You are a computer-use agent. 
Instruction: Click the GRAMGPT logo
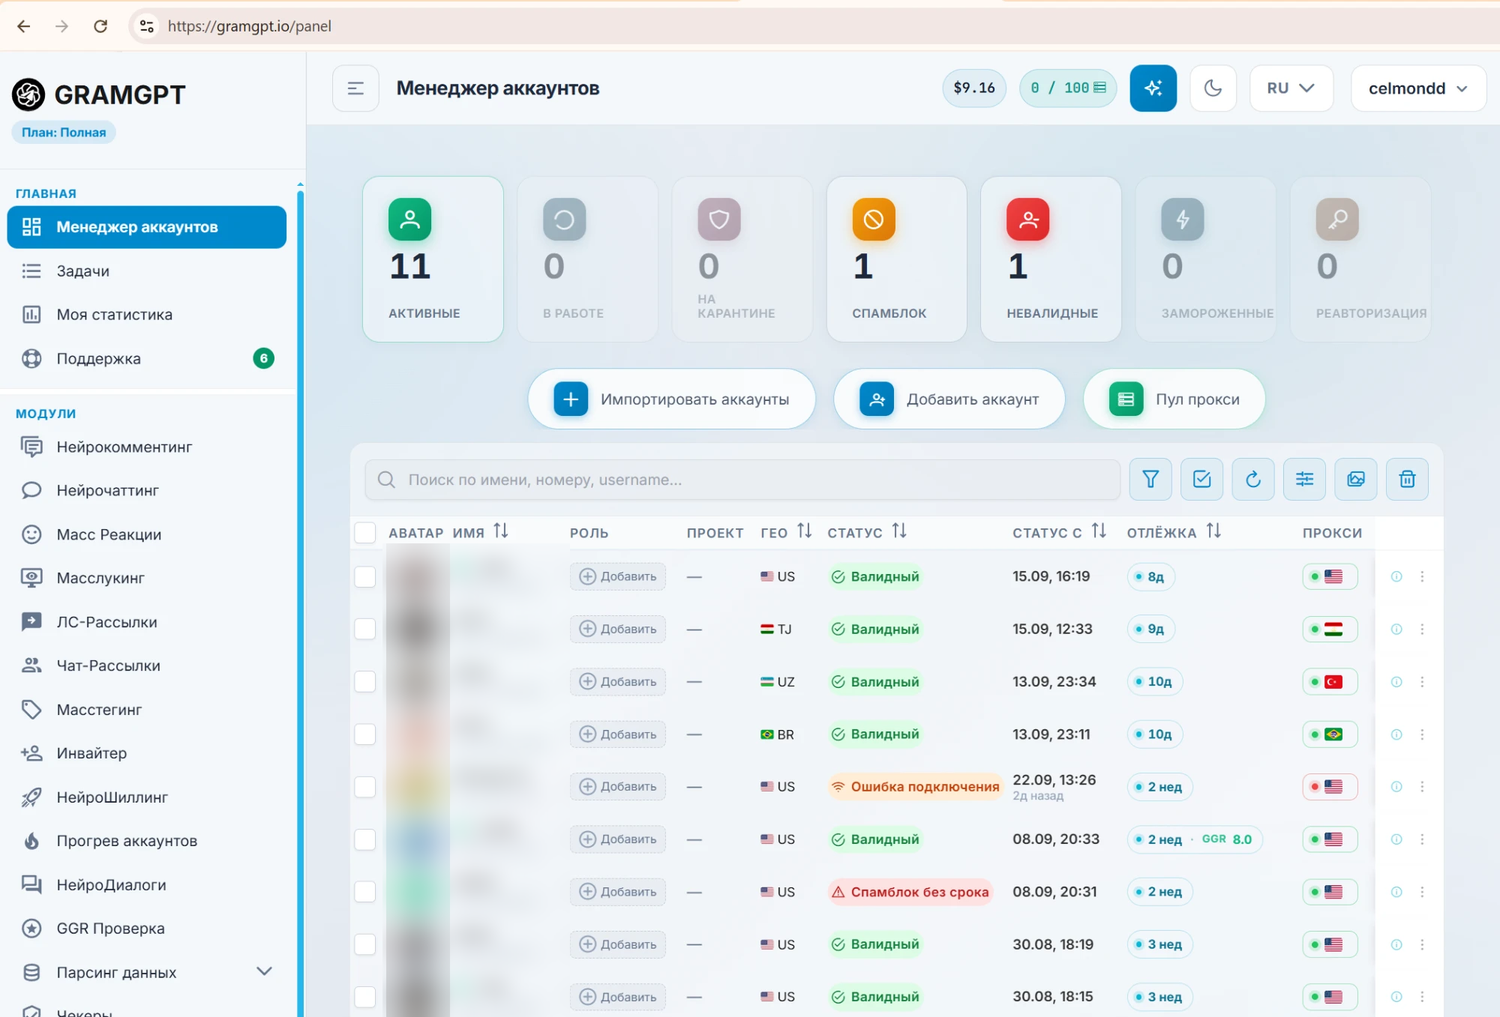click(99, 94)
